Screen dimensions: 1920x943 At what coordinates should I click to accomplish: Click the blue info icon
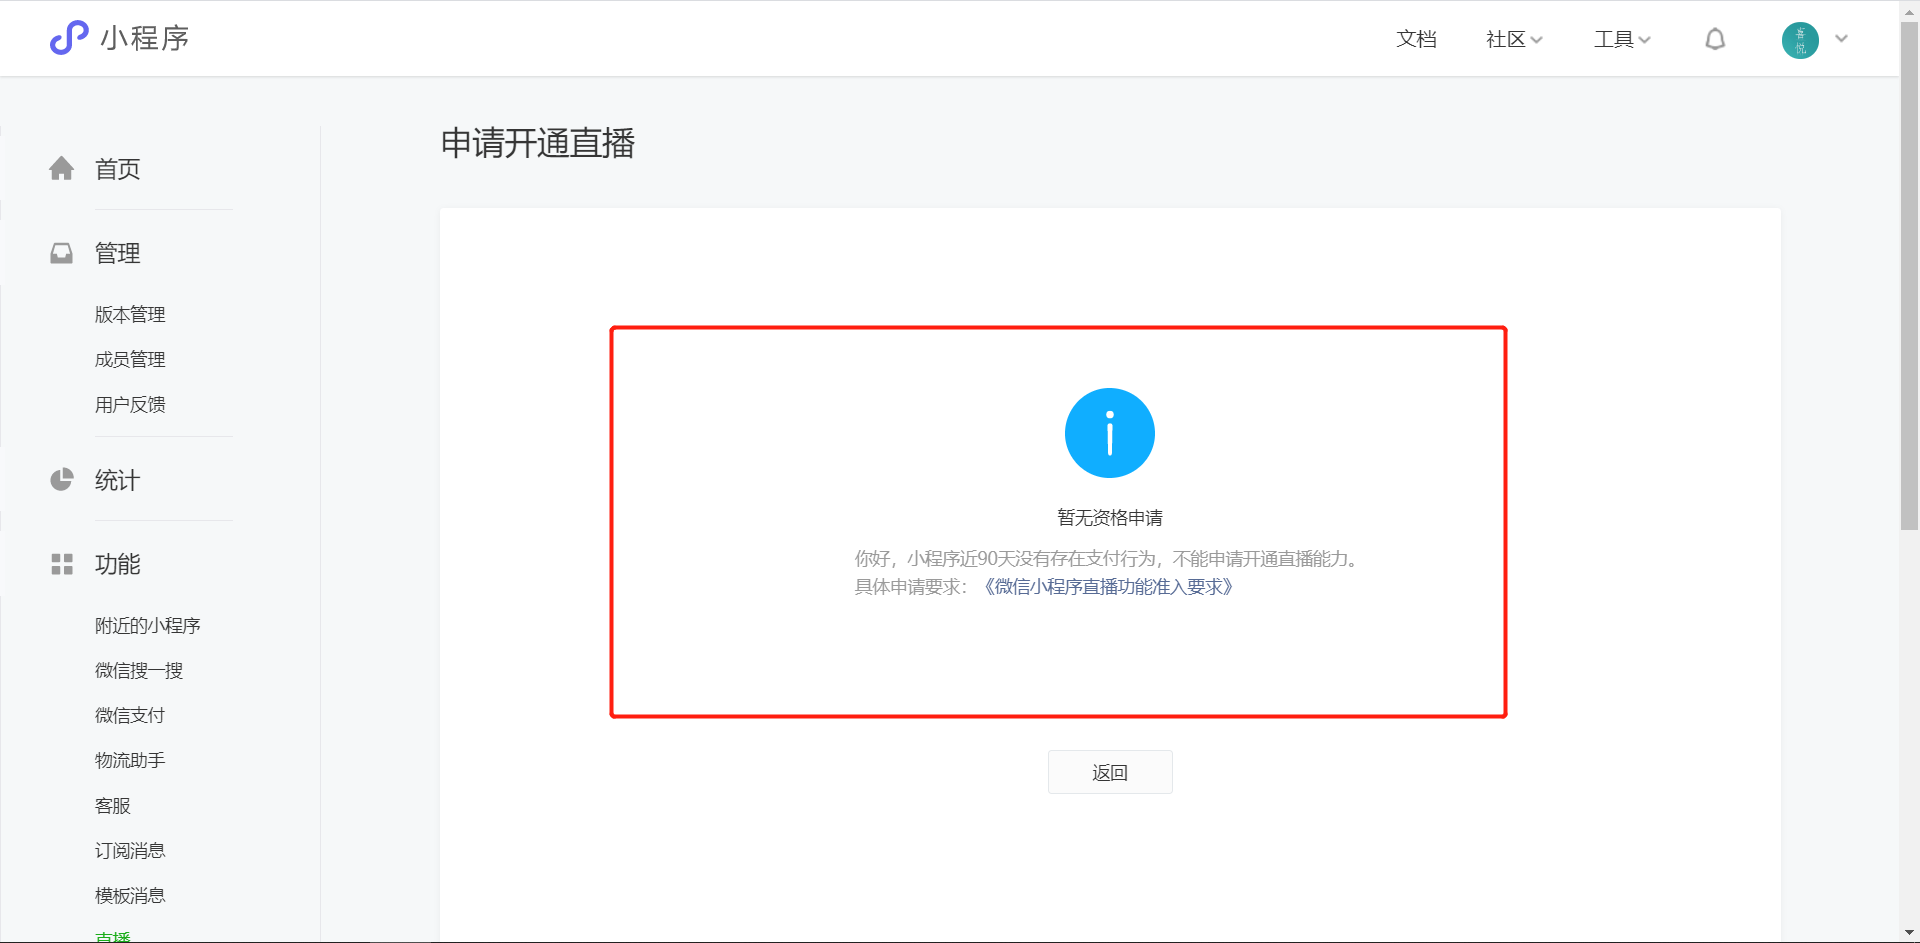(1110, 433)
